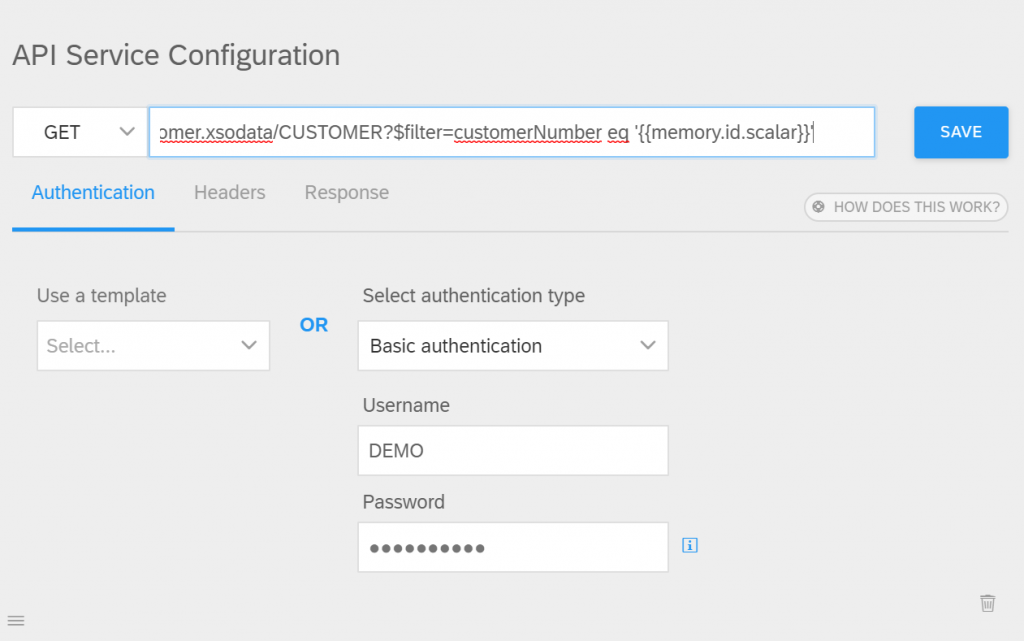Screen dimensions: 1024x641
Task: Go to the Response tab
Action: (x=347, y=193)
